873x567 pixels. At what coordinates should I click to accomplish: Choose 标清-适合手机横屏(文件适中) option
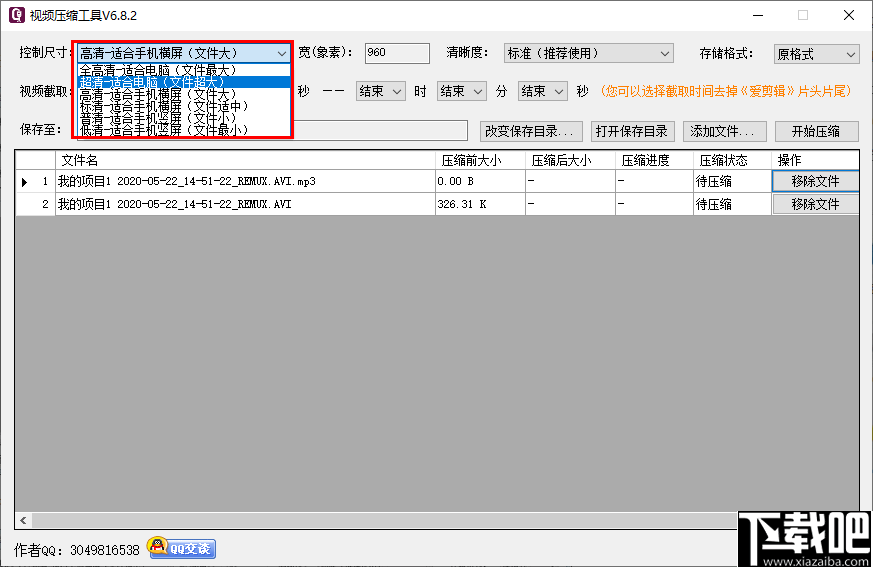coord(184,106)
